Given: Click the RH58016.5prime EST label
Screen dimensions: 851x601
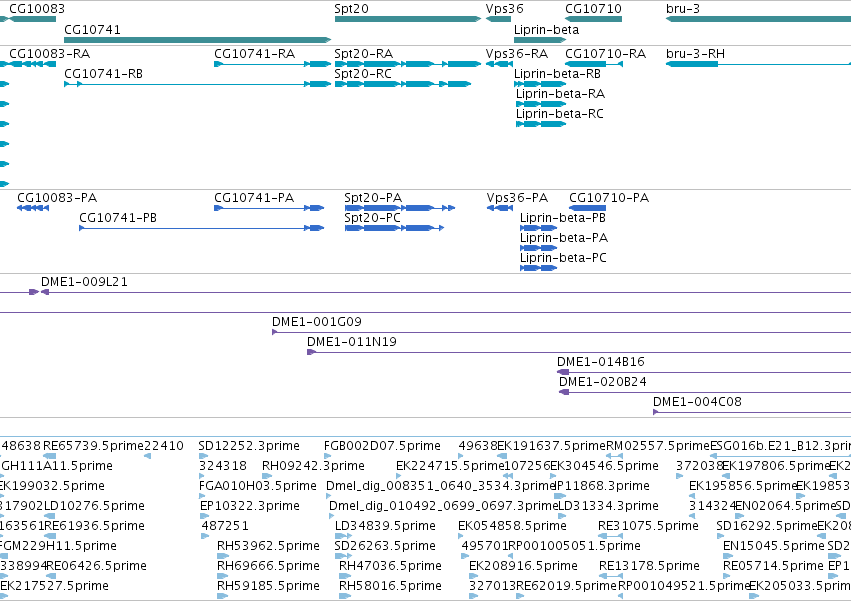Looking at the screenshot, I should 390,586.
